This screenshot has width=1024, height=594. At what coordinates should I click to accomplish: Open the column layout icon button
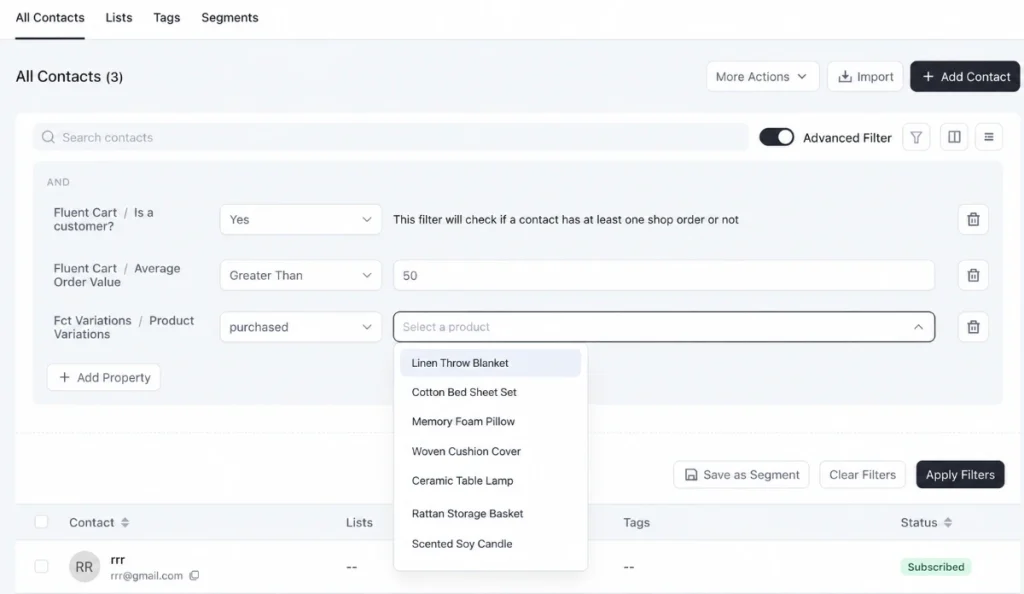click(954, 137)
